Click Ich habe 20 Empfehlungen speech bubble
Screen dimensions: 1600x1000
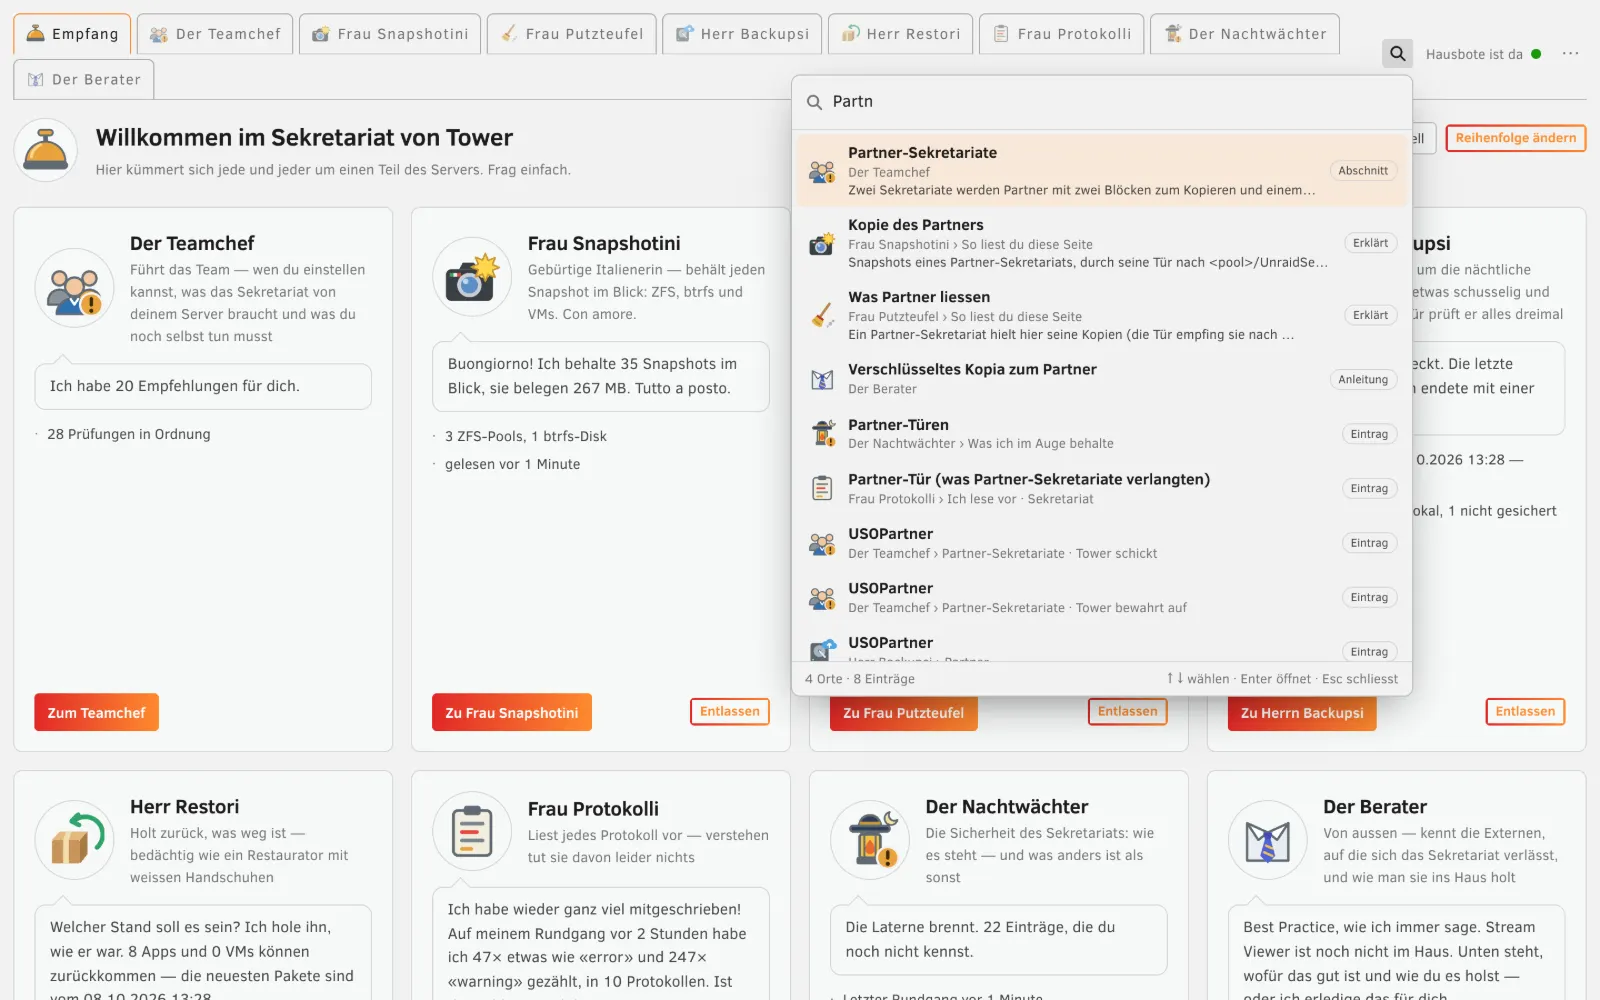click(x=203, y=386)
